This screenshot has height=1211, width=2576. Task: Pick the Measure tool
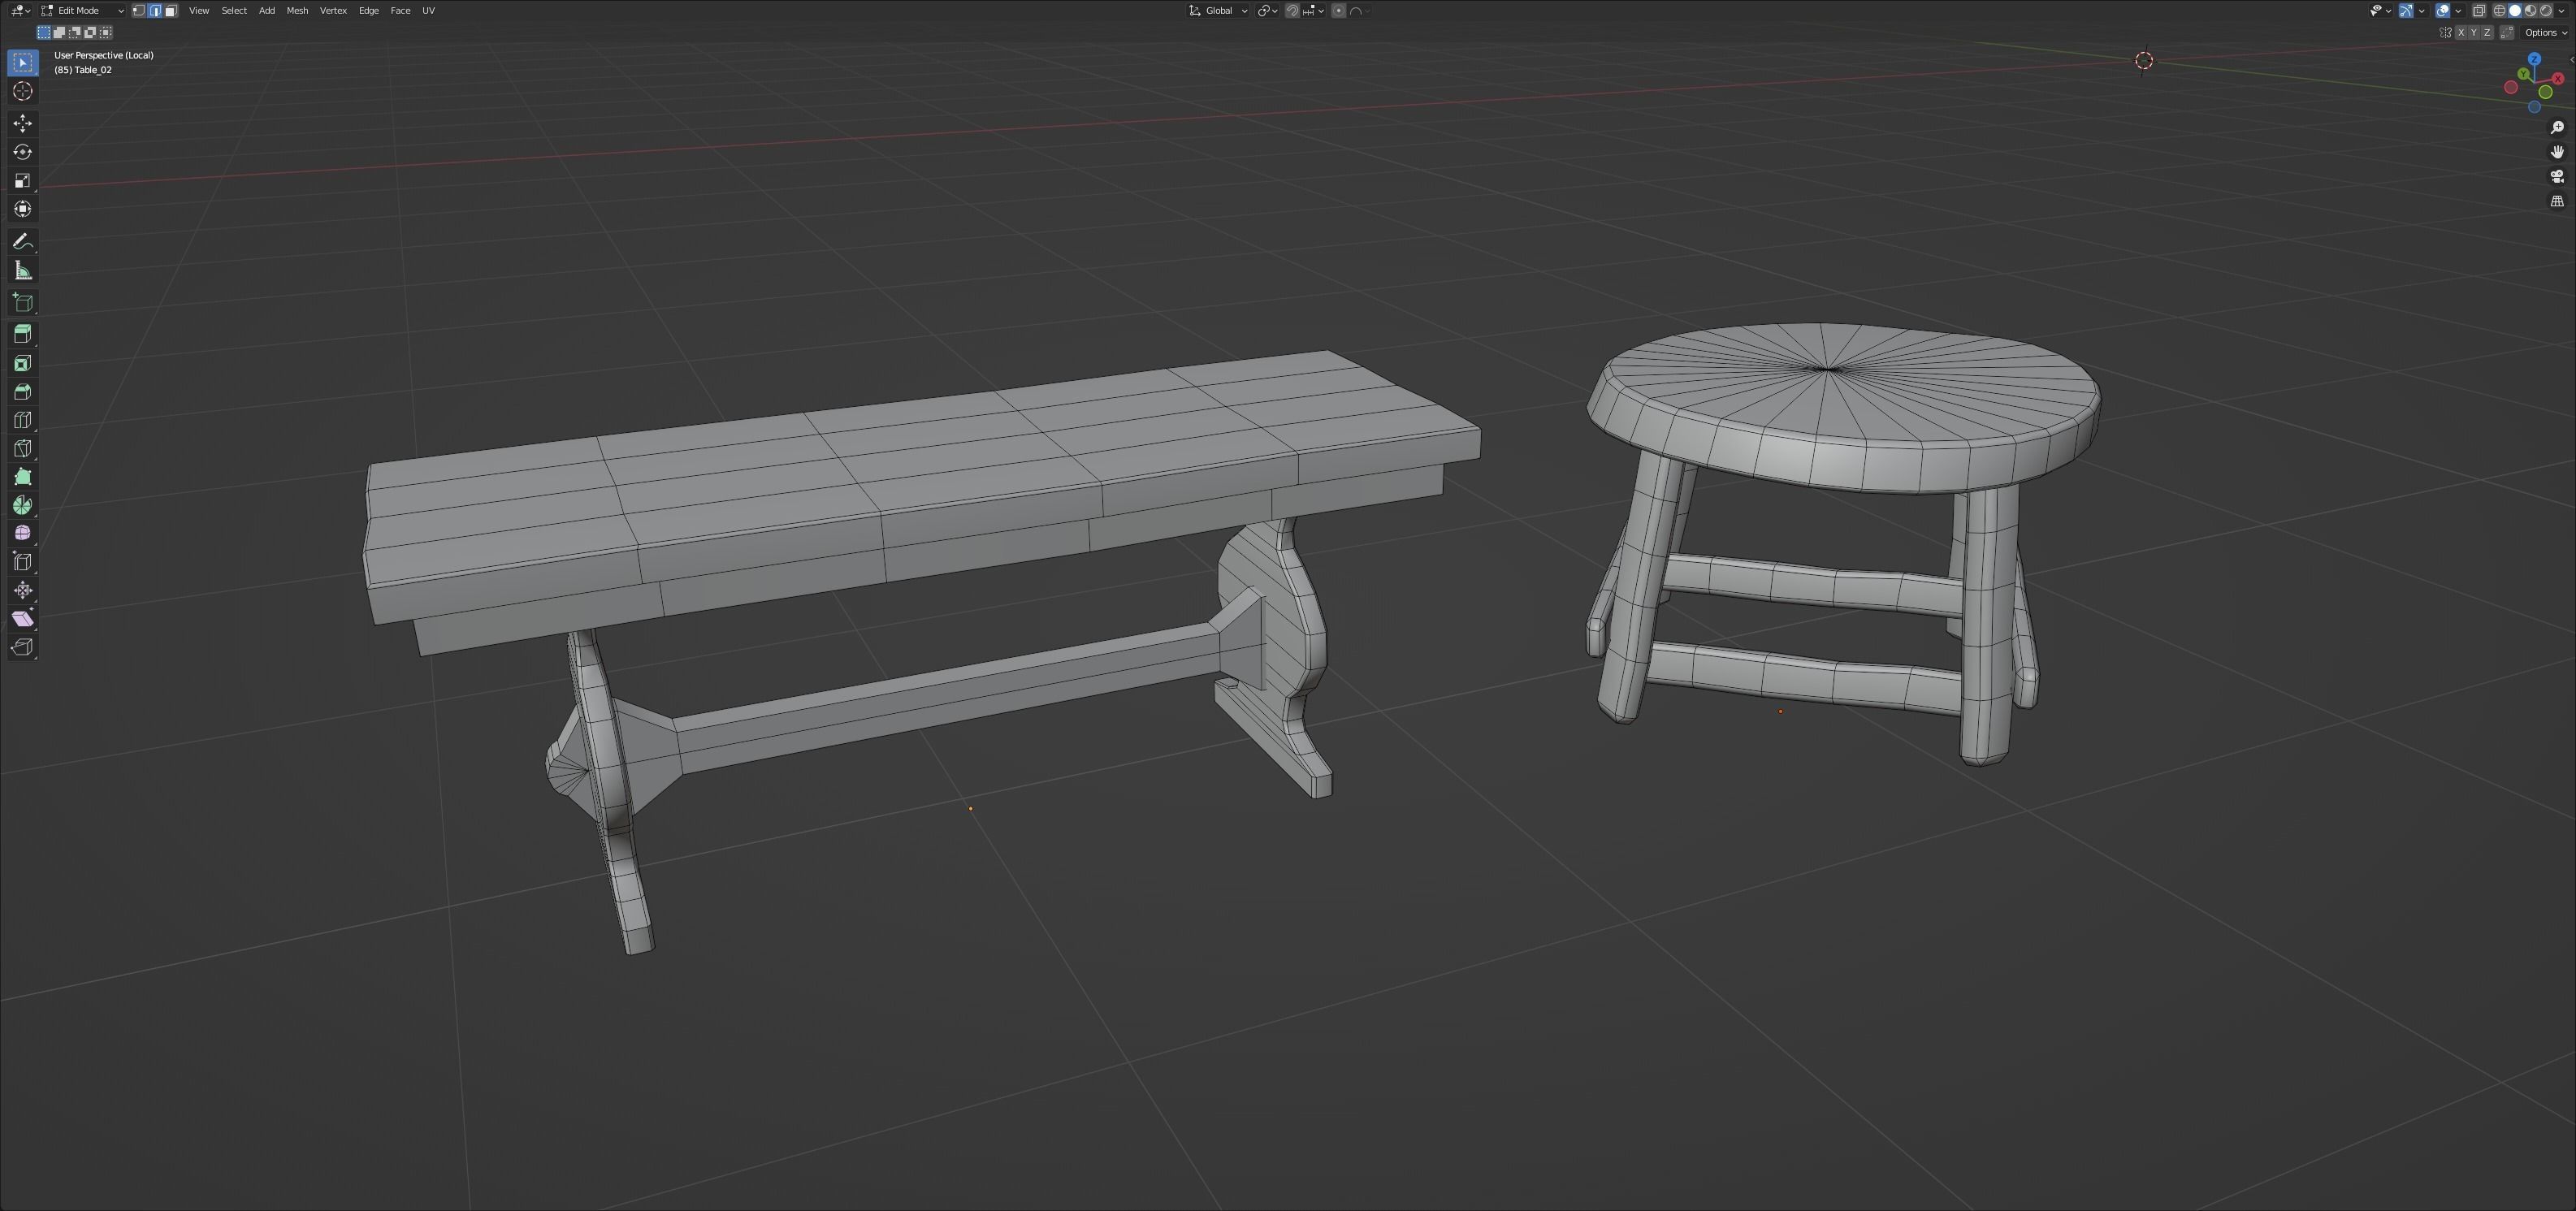point(23,271)
